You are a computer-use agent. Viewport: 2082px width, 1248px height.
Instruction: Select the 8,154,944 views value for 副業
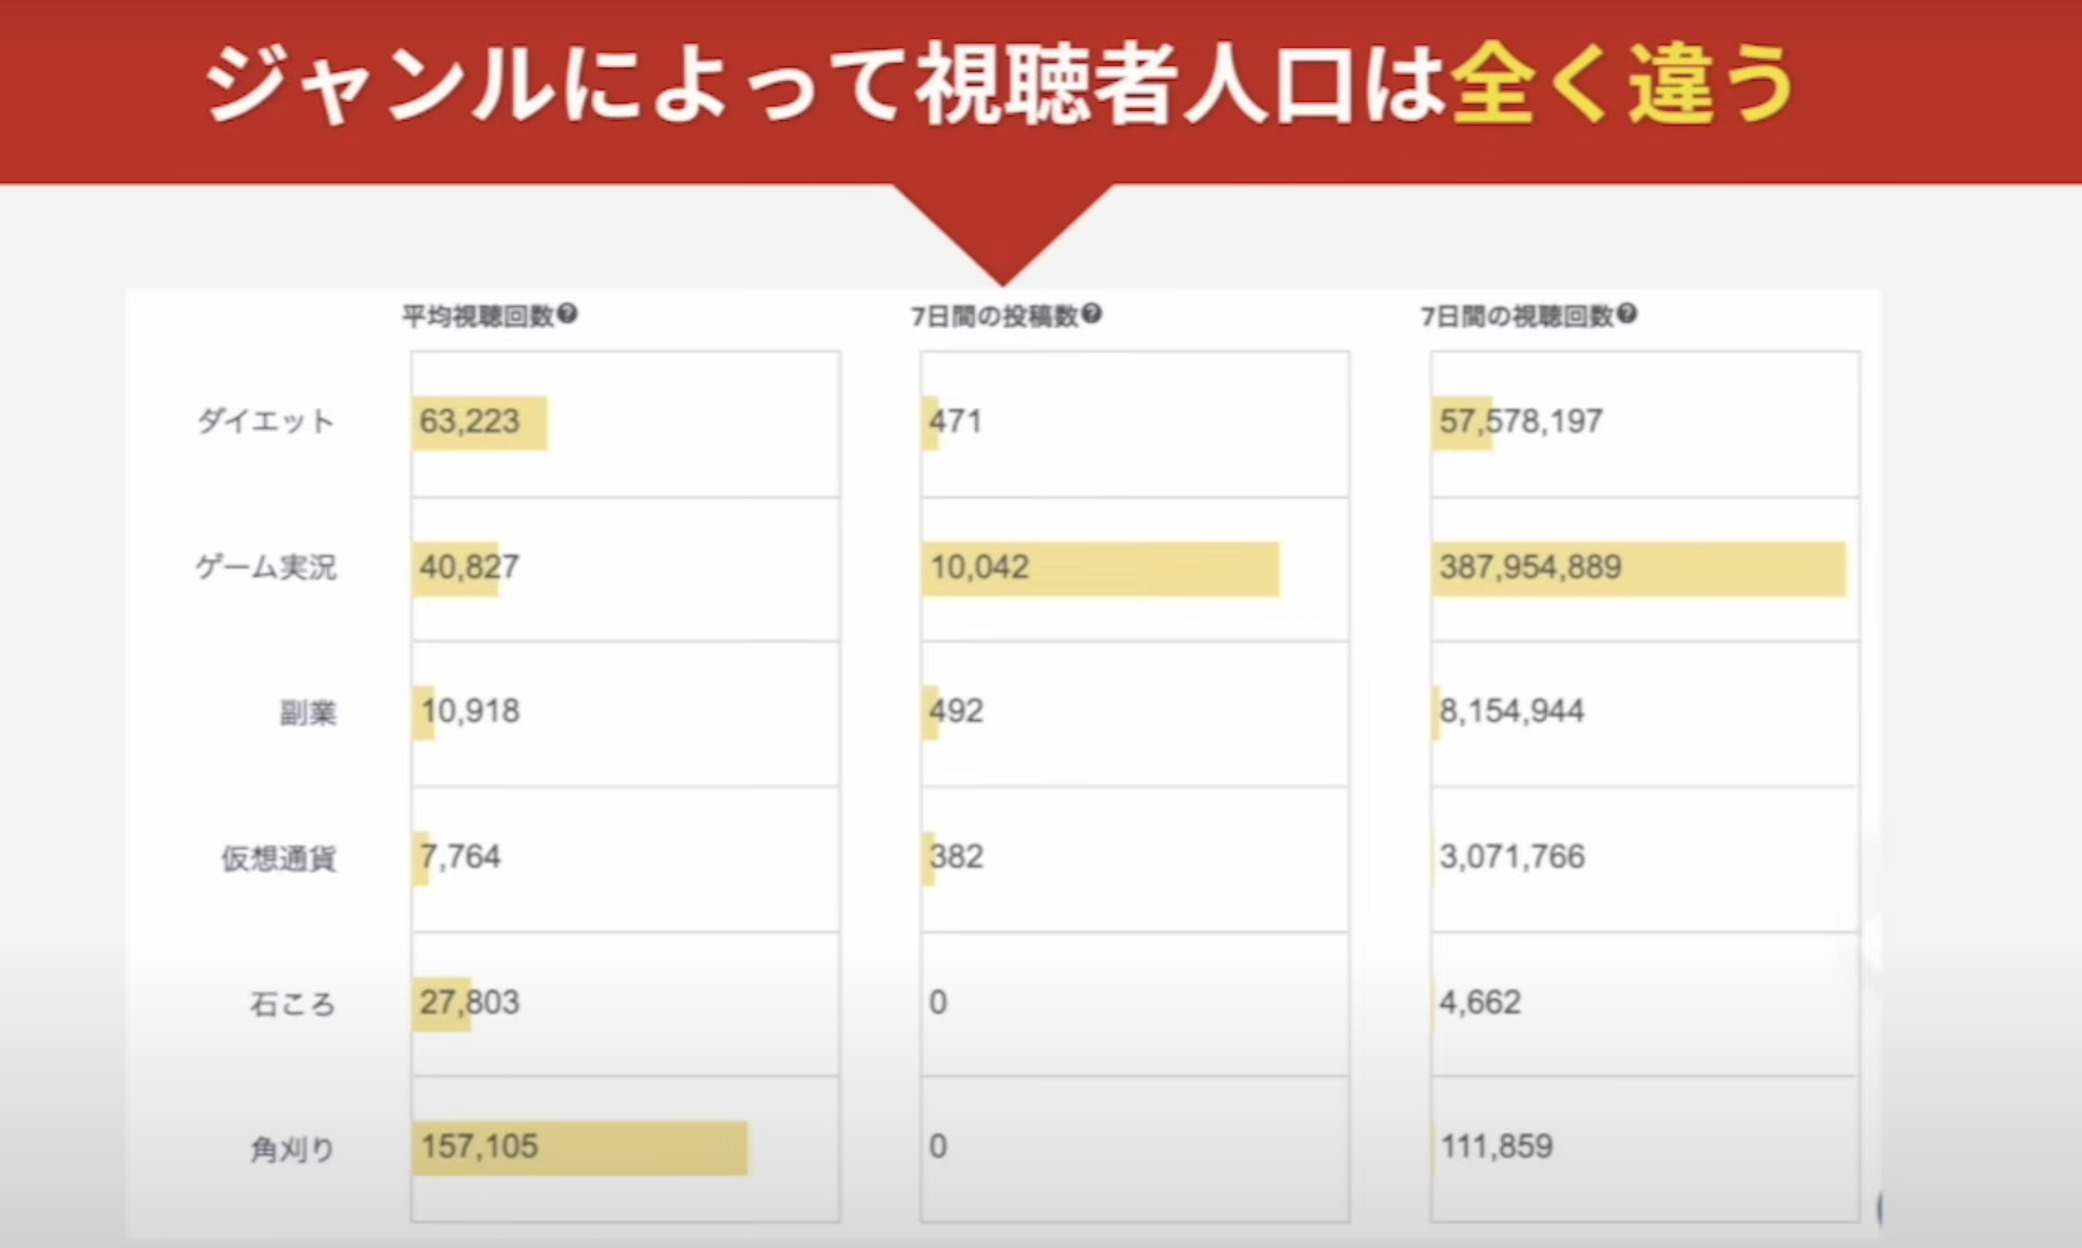point(1511,711)
